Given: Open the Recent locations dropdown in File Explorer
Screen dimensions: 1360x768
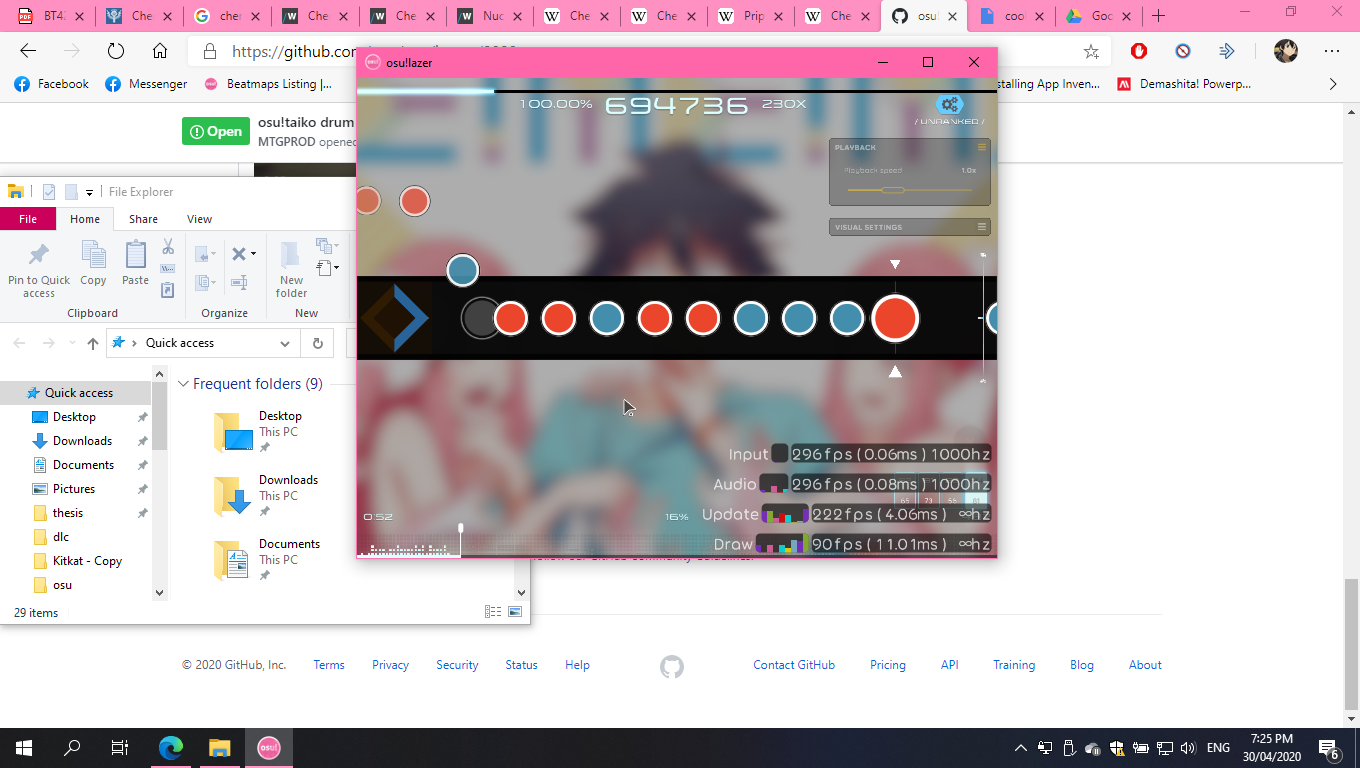Looking at the screenshot, I should pyautogui.click(x=70, y=343).
